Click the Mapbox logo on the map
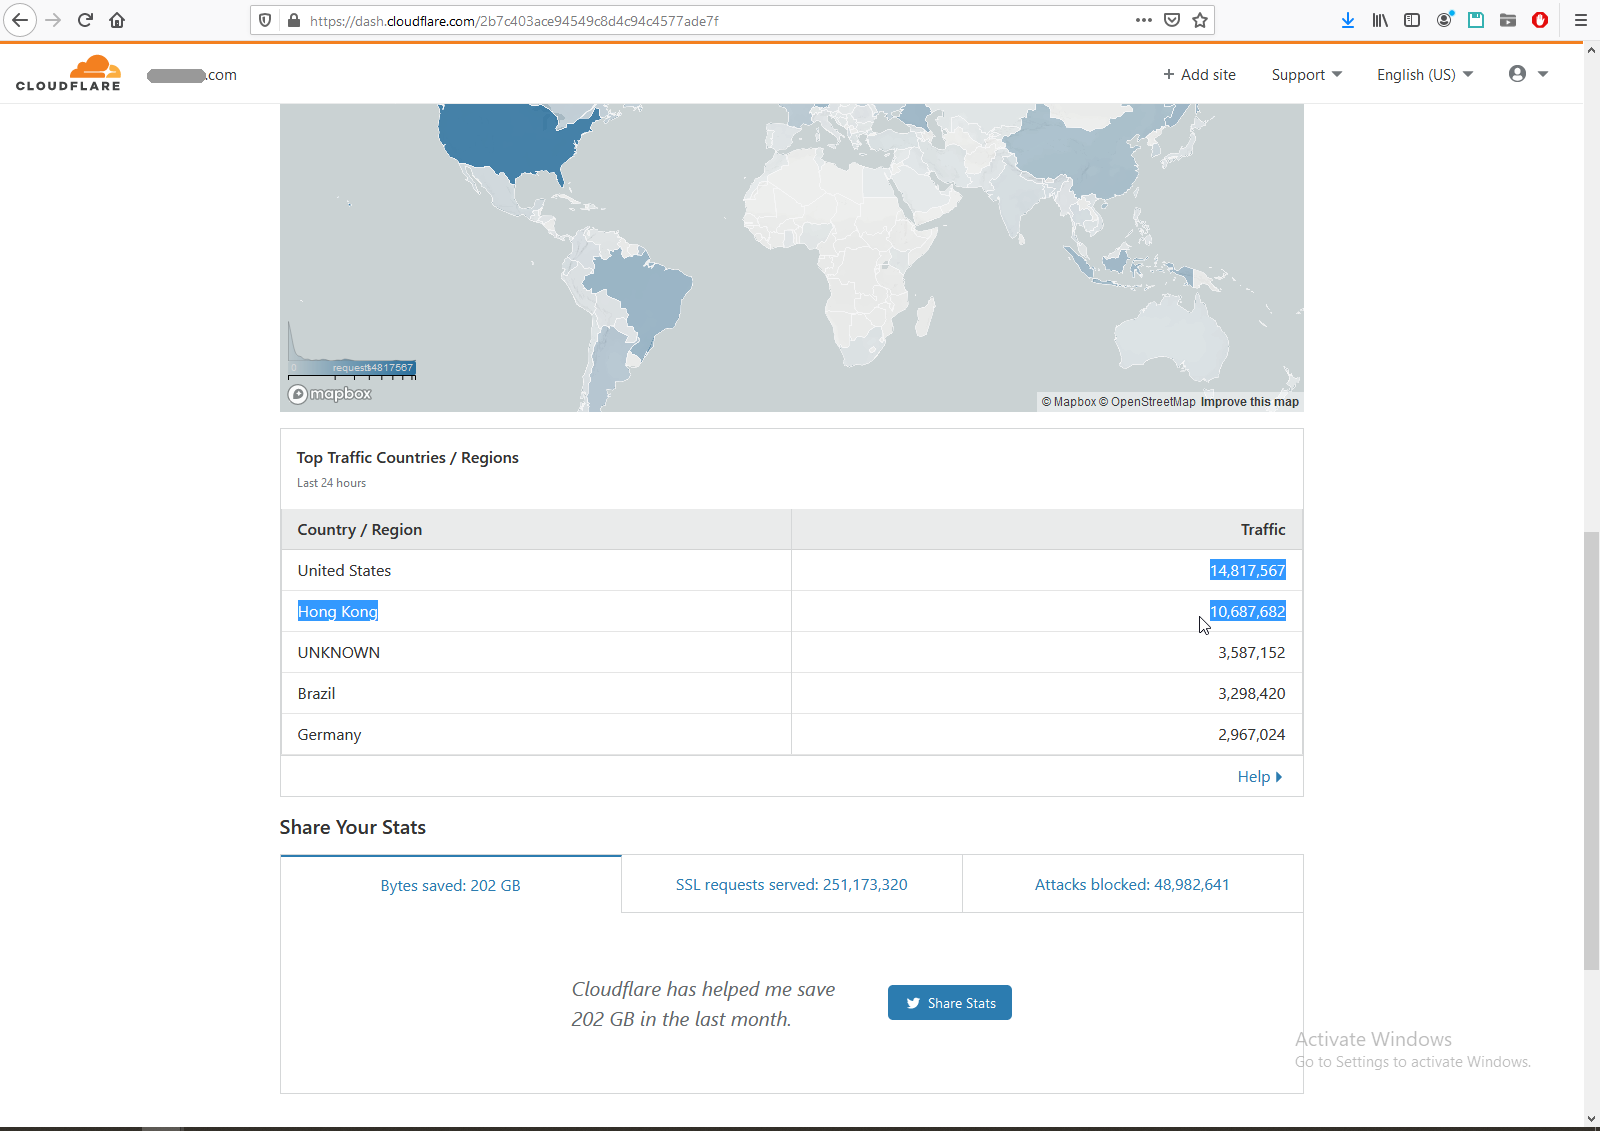1600x1131 pixels. (x=330, y=394)
